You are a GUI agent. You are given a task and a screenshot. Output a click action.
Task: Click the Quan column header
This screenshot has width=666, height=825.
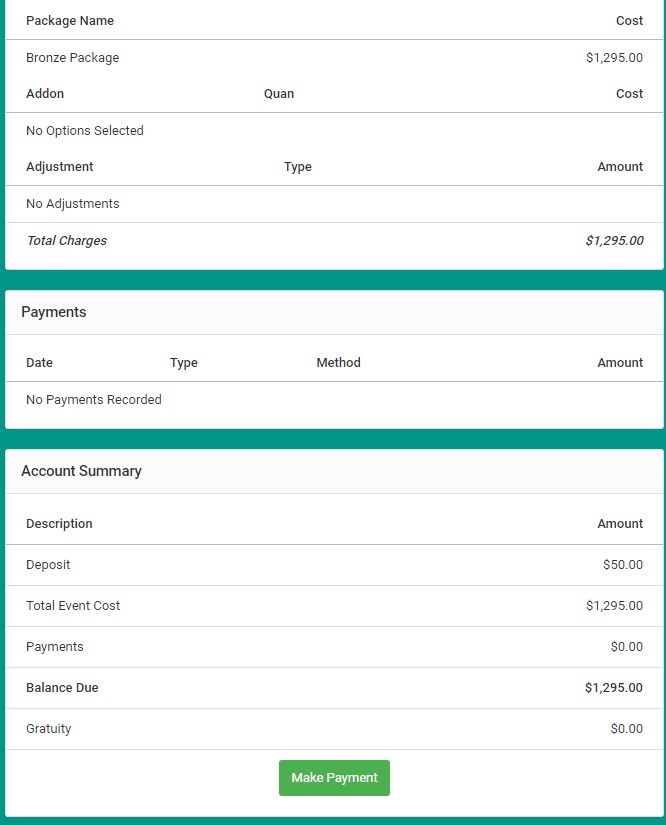pos(279,93)
